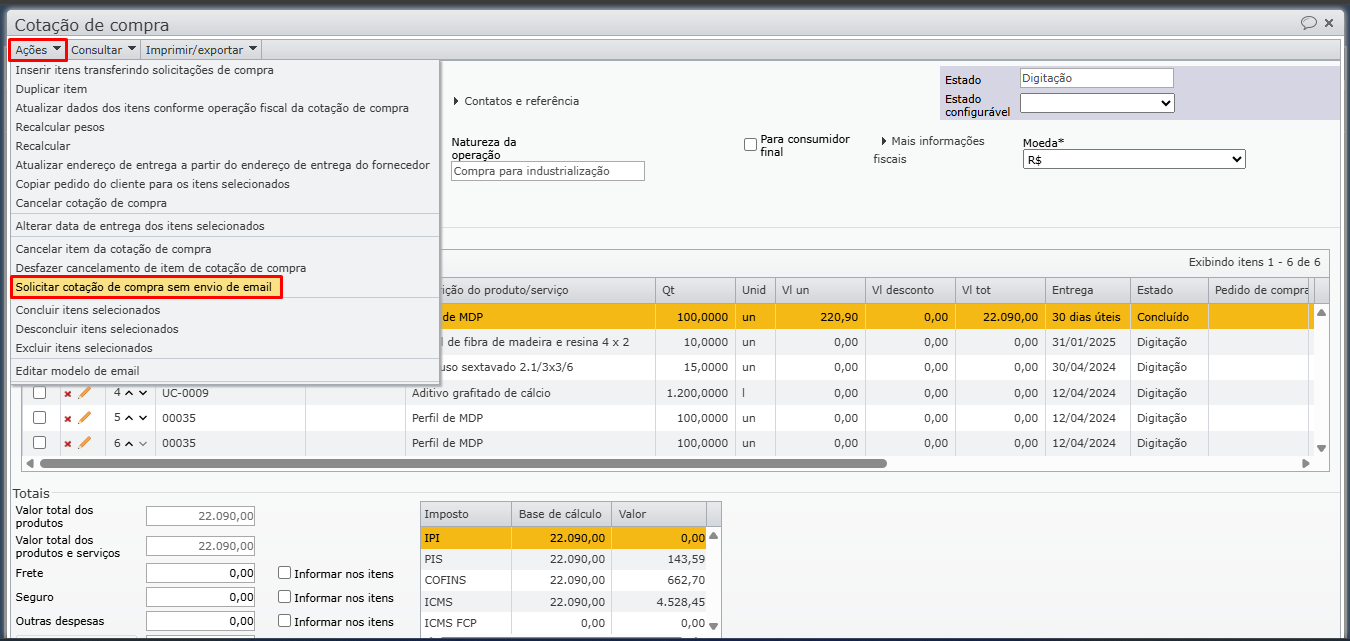This screenshot has width=1350, height=641.
Task: Open the 'Estado configurável' dropdown
Action: 1096,103
